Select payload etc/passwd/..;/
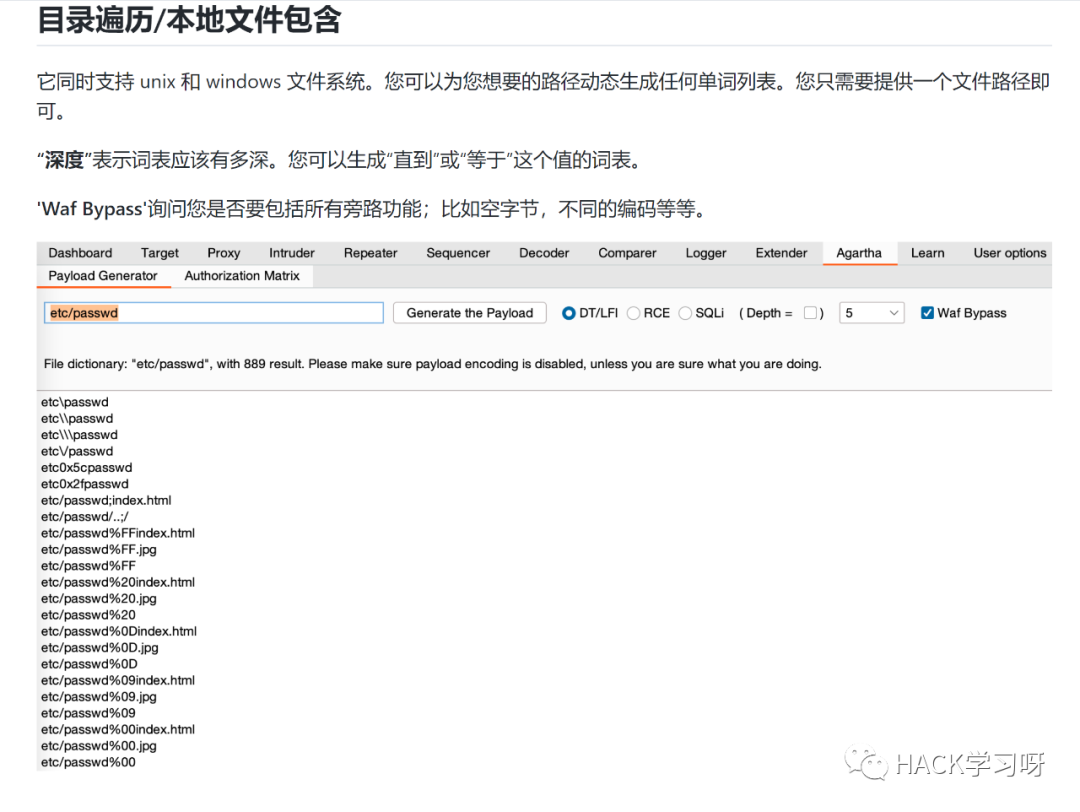Viewport: 1080px width, 812px height. click(x=85, y=517)
